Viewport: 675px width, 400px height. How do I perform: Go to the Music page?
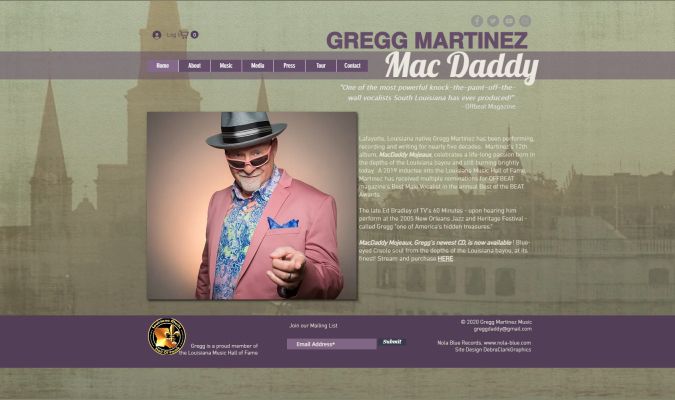[x=226, y=66]
